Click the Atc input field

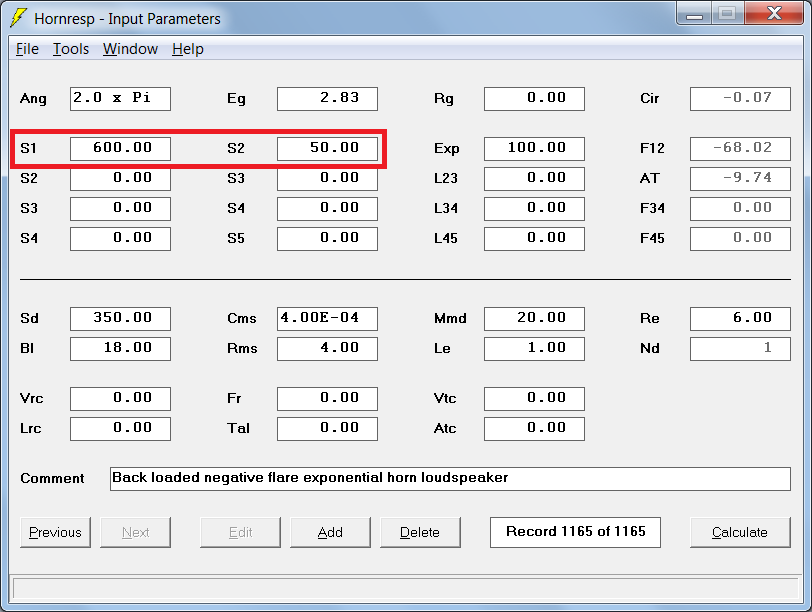534,429
